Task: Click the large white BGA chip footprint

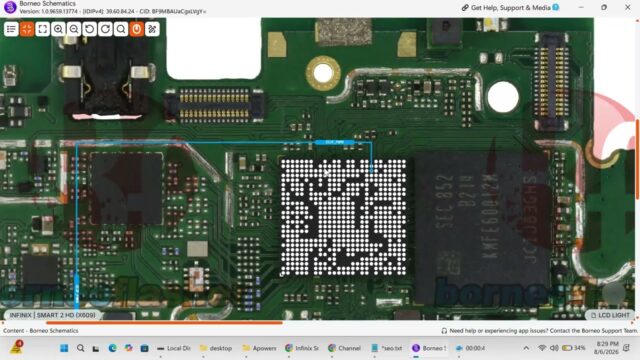Action: (344, 217)
